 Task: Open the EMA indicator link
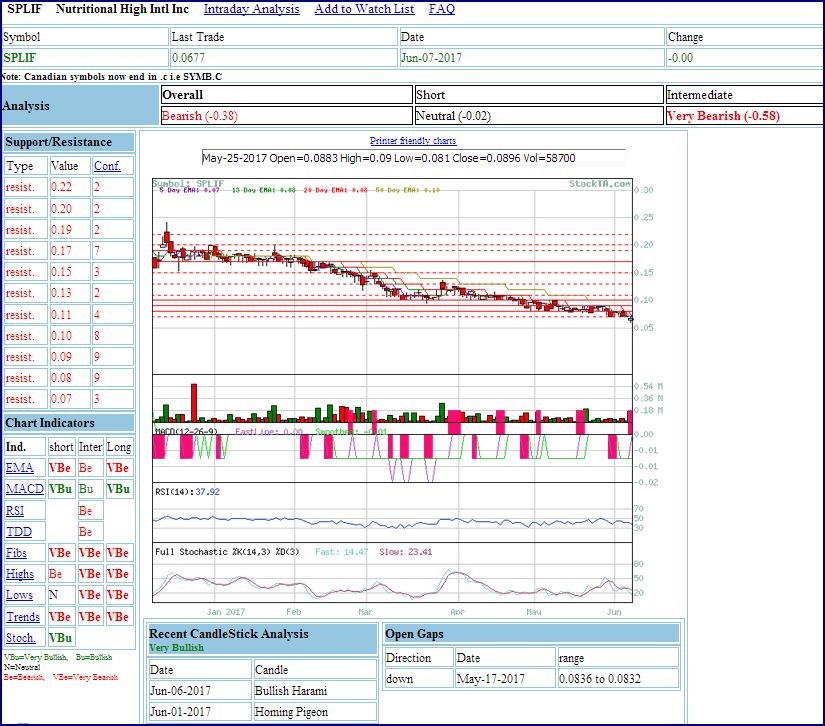19,468
